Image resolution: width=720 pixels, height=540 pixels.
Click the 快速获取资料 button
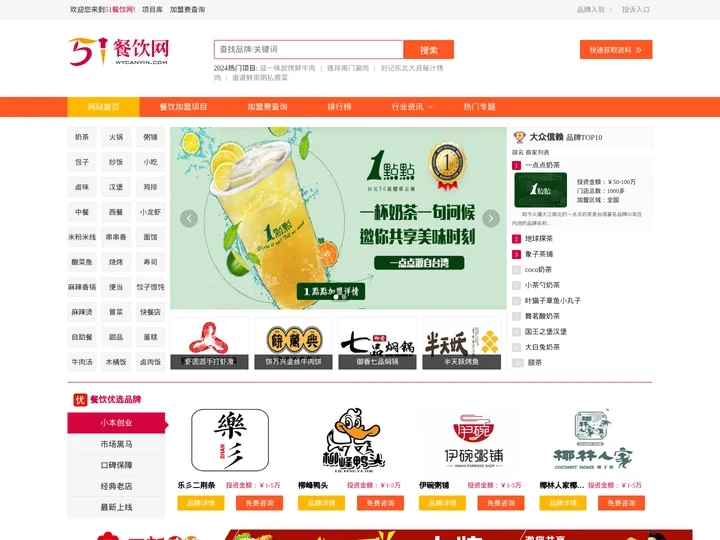click(x=616, y=50)
